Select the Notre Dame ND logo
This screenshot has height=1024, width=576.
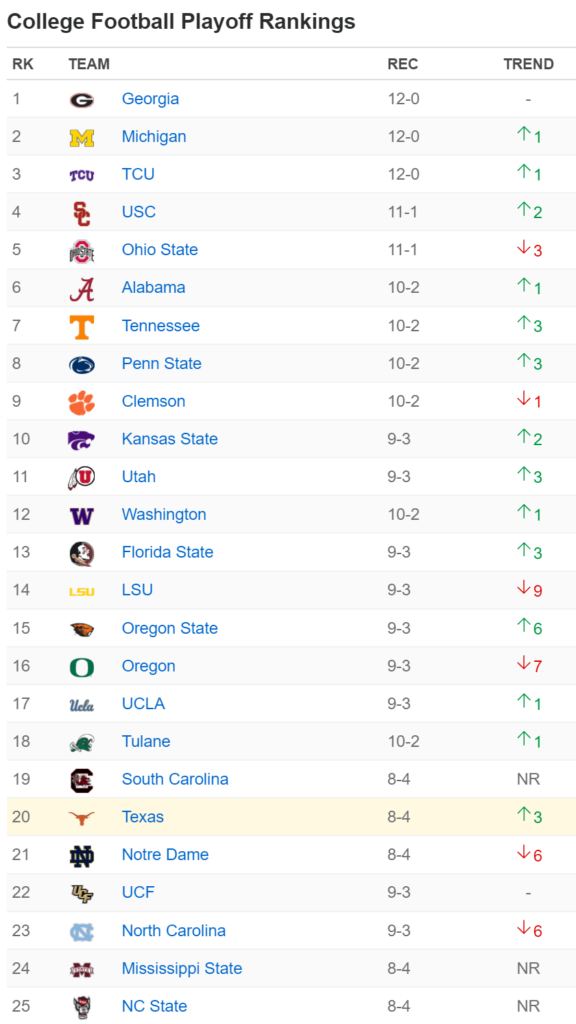pyautogui.click(x=82, y=856)
